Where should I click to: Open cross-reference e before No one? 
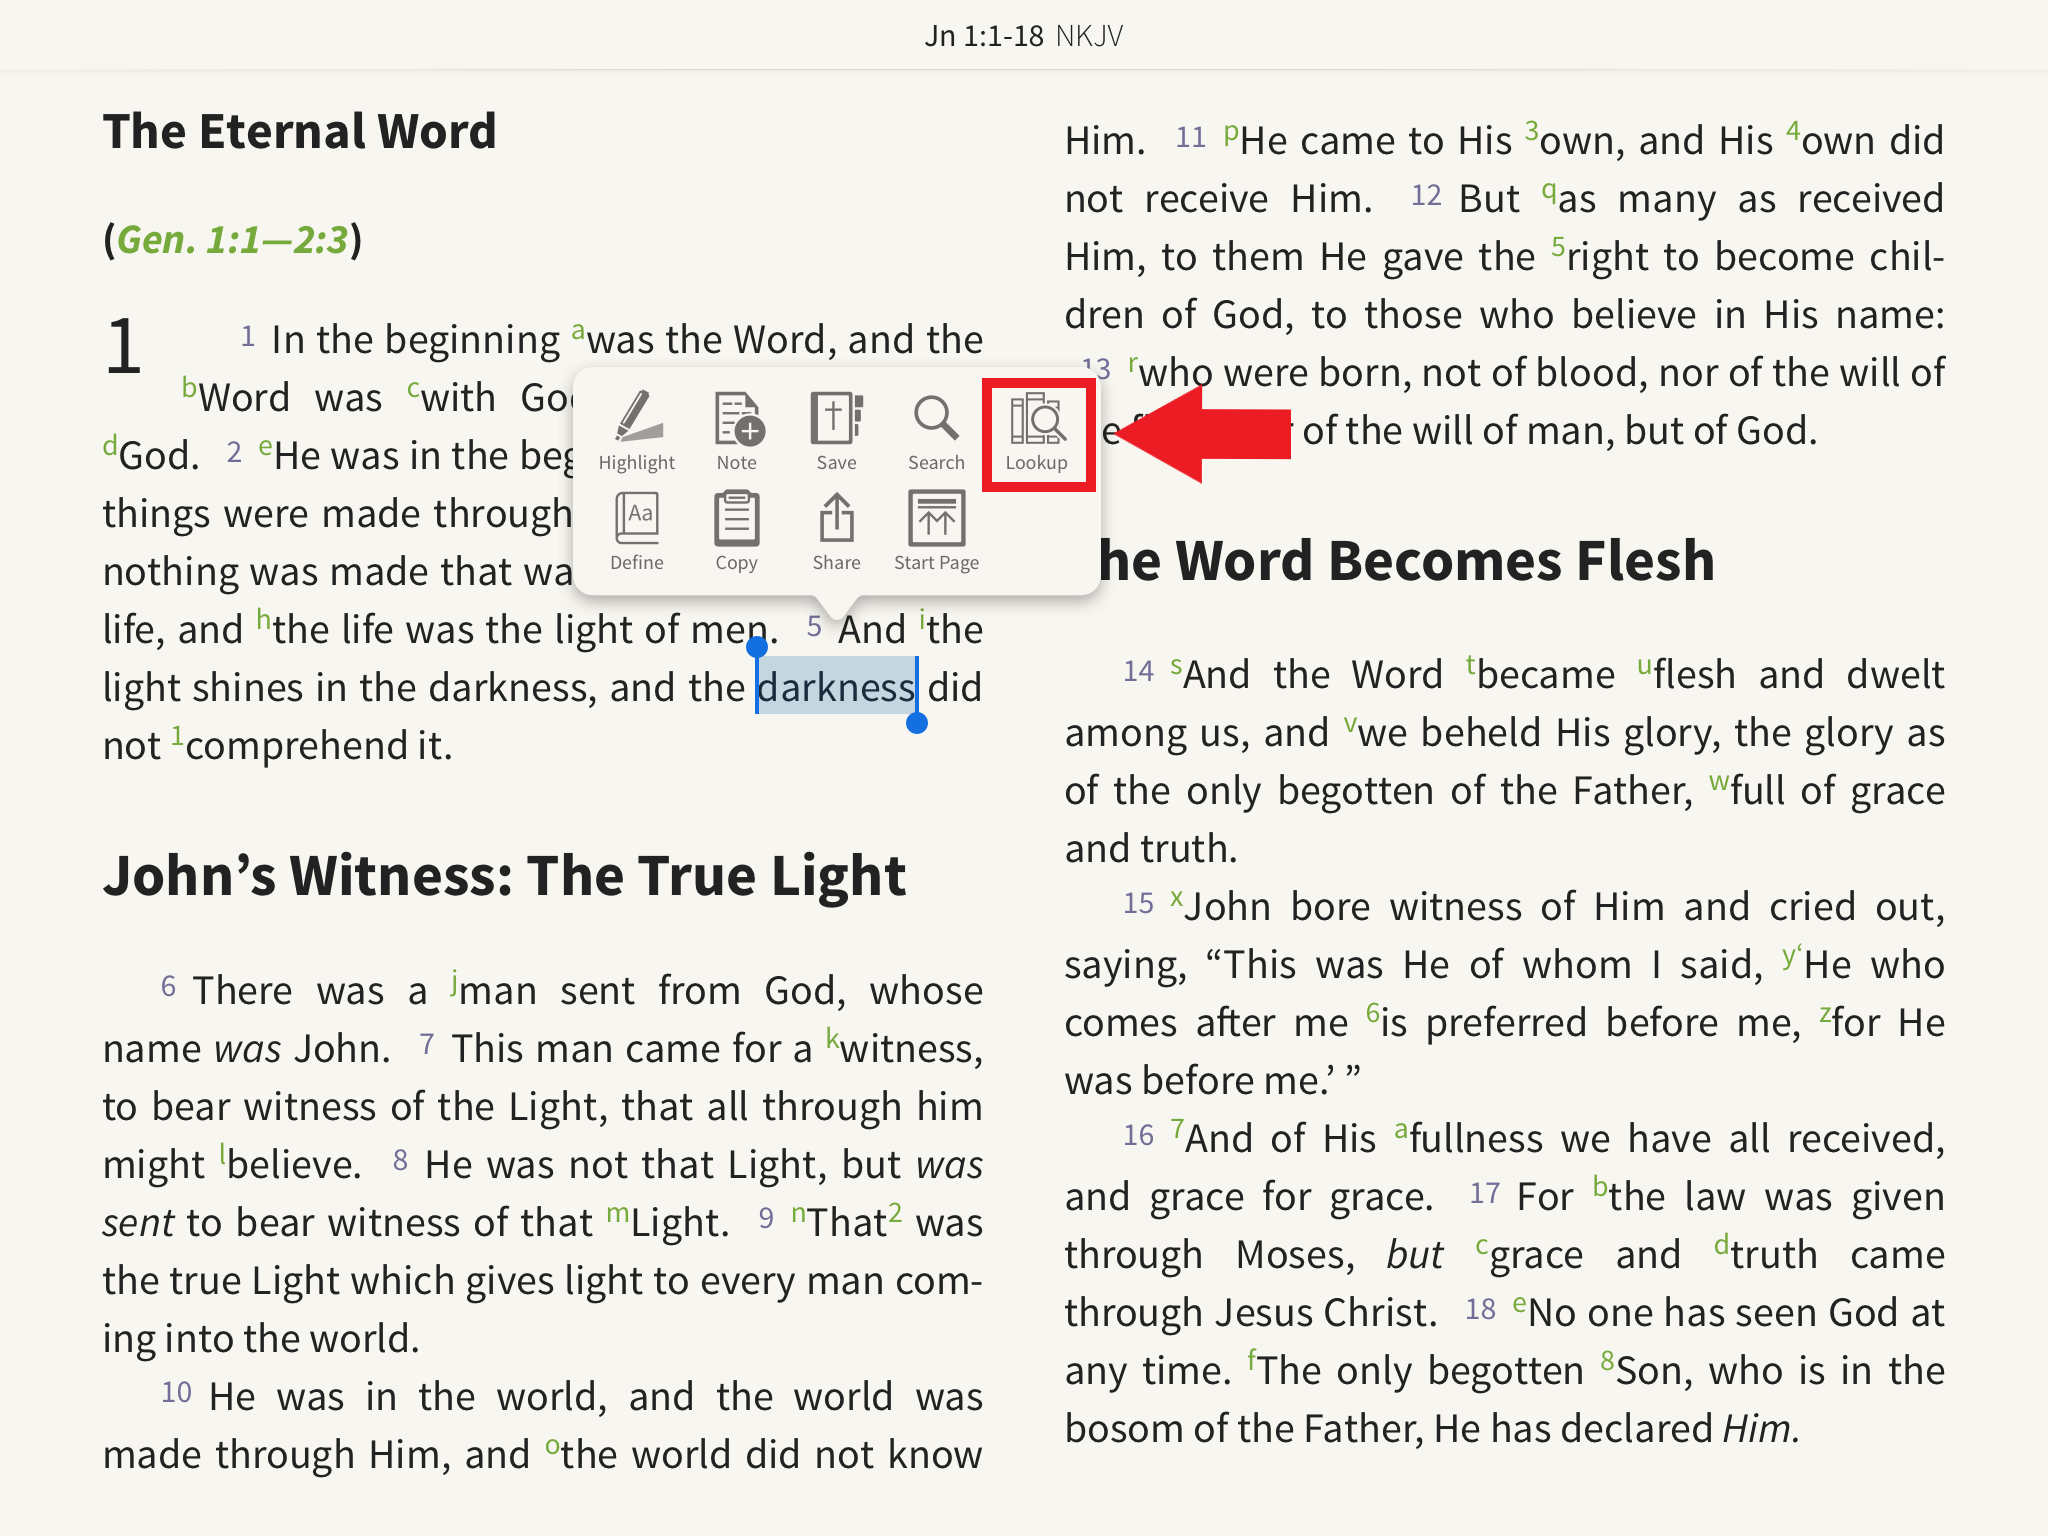[x=1520, y=1304]
